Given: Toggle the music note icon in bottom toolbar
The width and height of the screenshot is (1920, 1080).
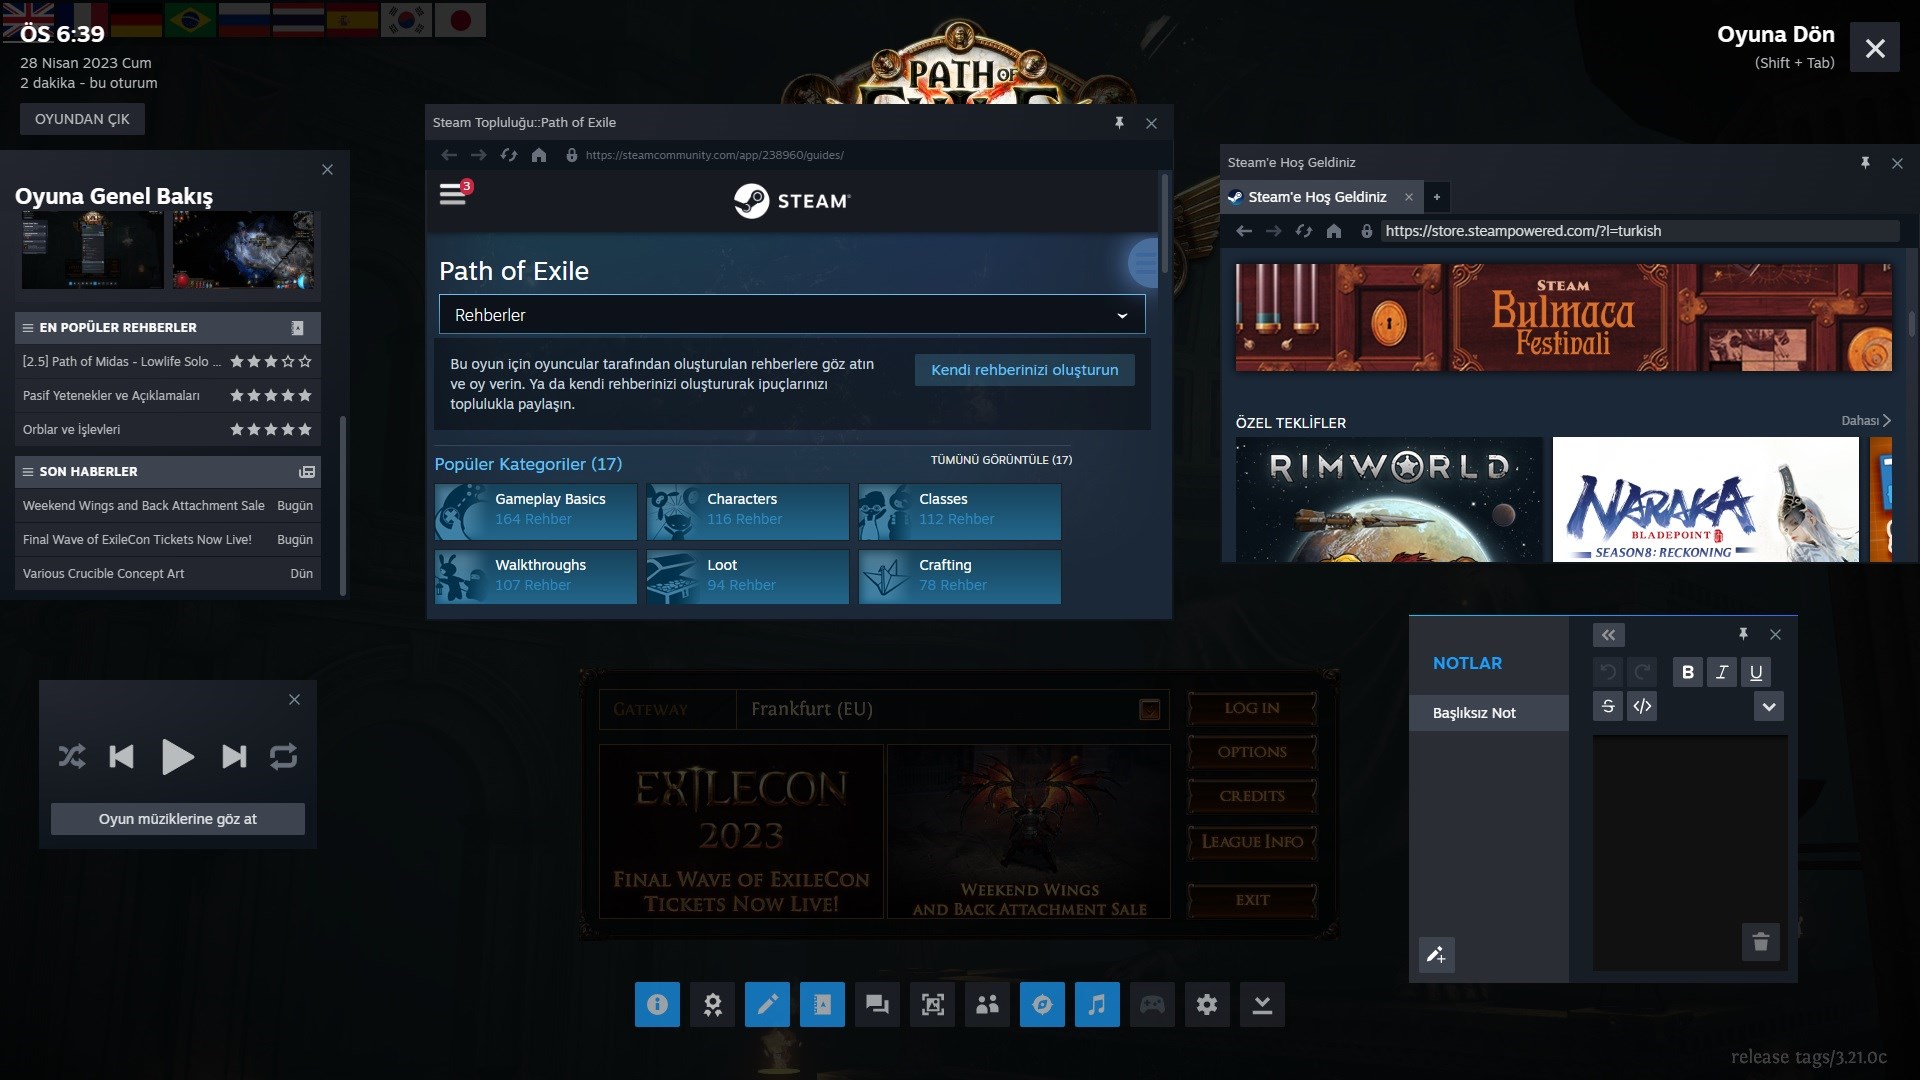Looking at the screenshot, I should (x=1097, y=1004).
